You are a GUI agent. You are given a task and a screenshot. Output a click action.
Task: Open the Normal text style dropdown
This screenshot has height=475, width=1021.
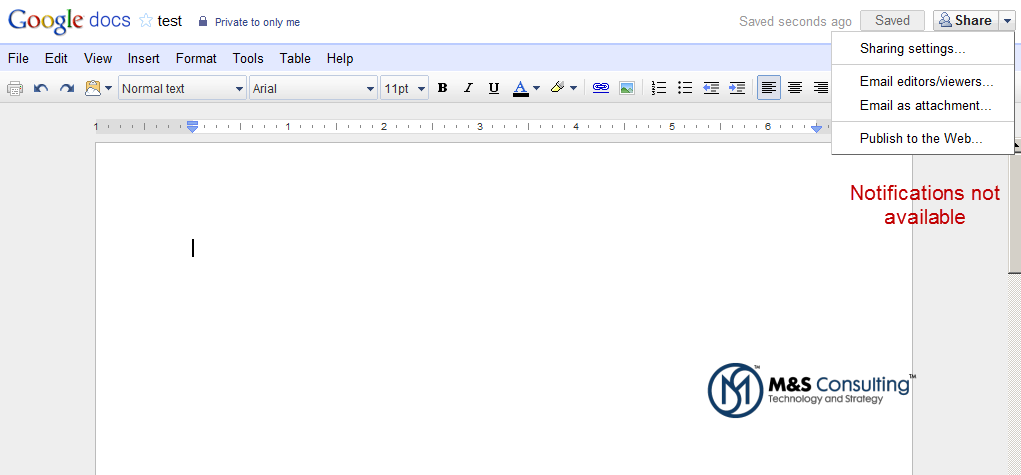[182, 88]
